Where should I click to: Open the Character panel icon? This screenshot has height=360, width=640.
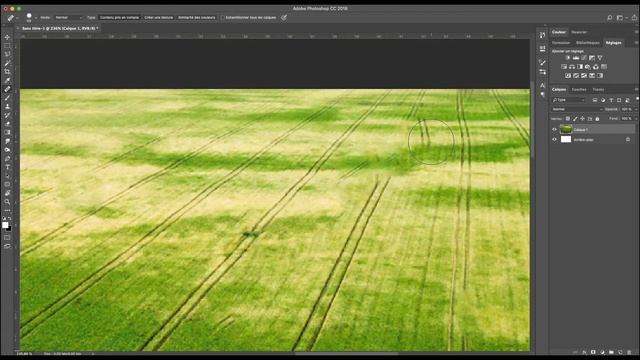pyautogui.click(x=542, y=85)
